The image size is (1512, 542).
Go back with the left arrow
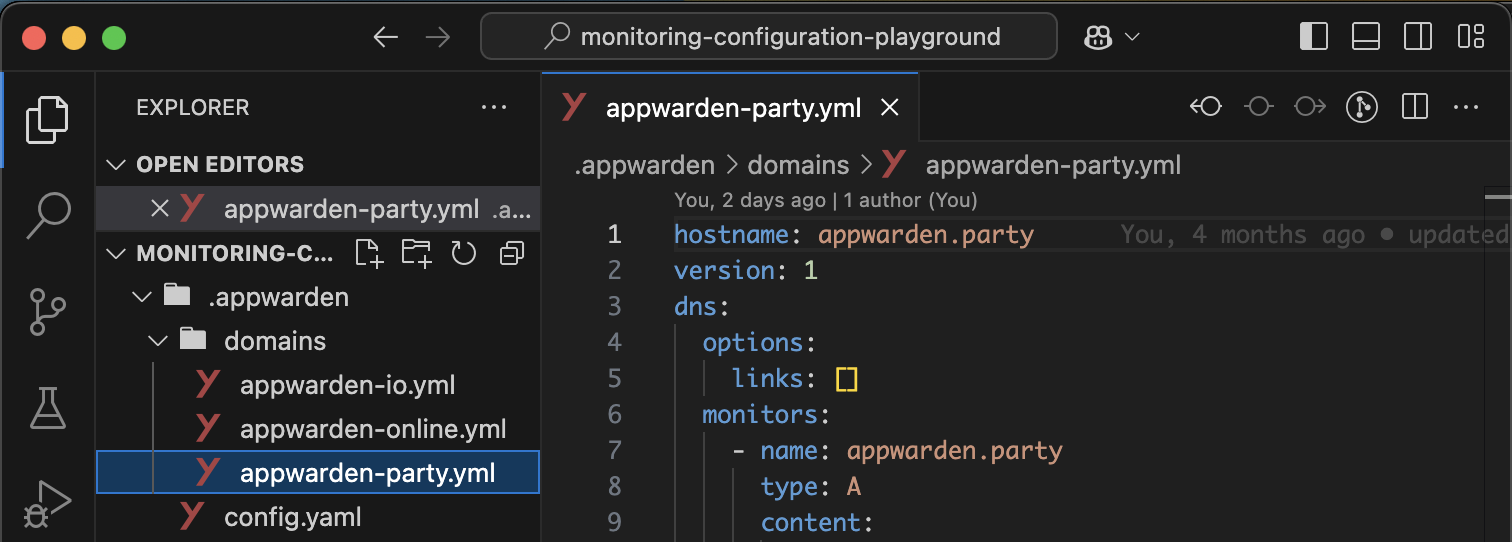385,37
